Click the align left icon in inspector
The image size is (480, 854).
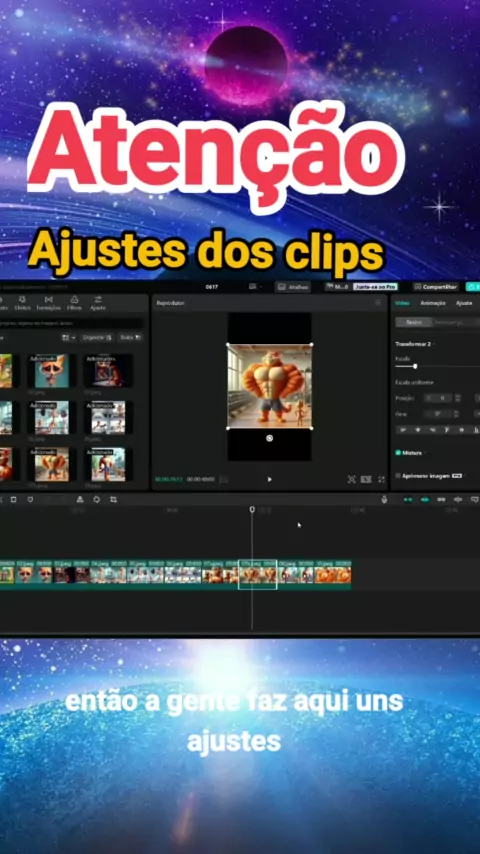click(x=403, y=430)
